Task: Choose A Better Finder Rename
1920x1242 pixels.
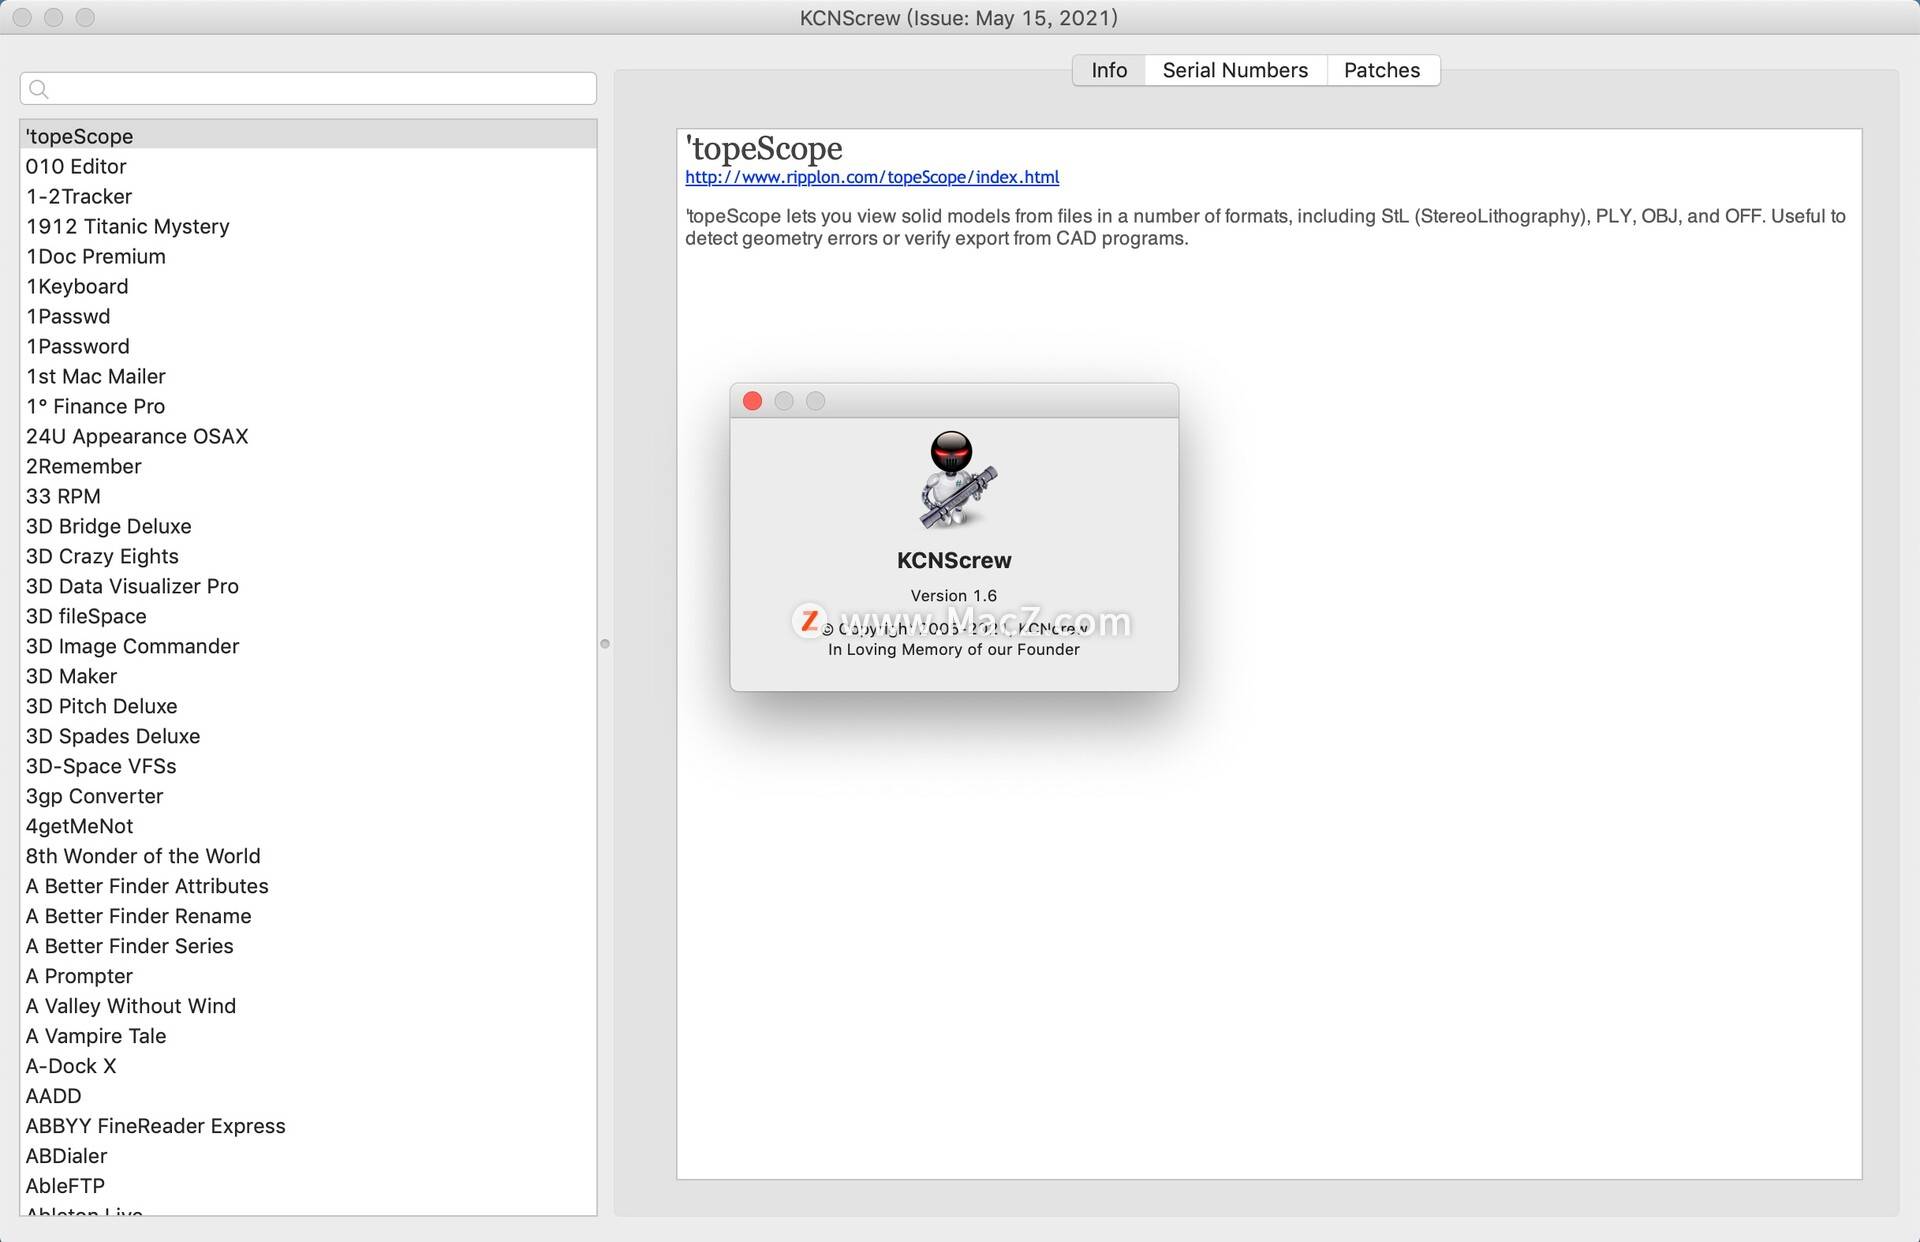Action: (308, 916)
